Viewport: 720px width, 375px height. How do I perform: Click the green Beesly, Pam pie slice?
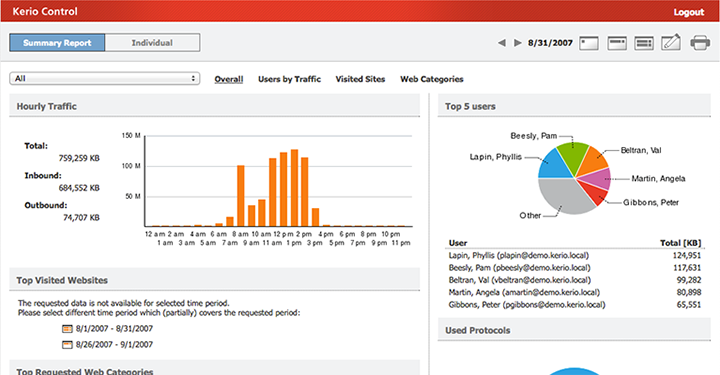pyautogui.click(x=573, y=156)
